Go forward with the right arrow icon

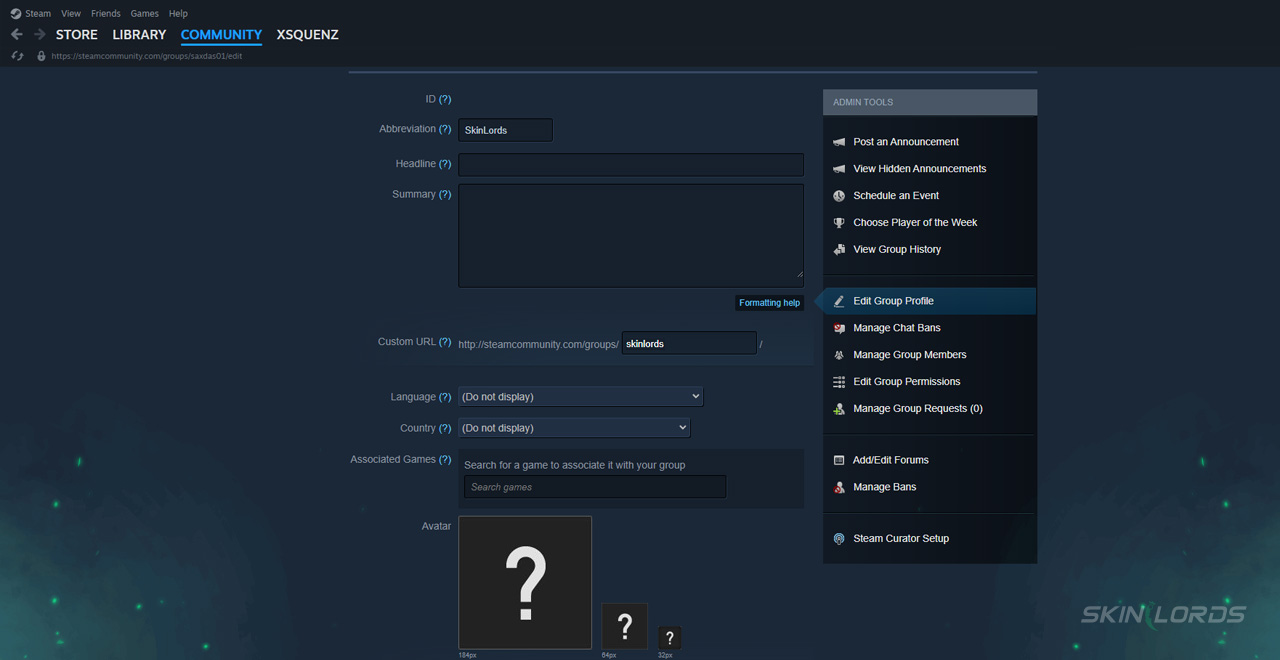(x=40, y=35)
